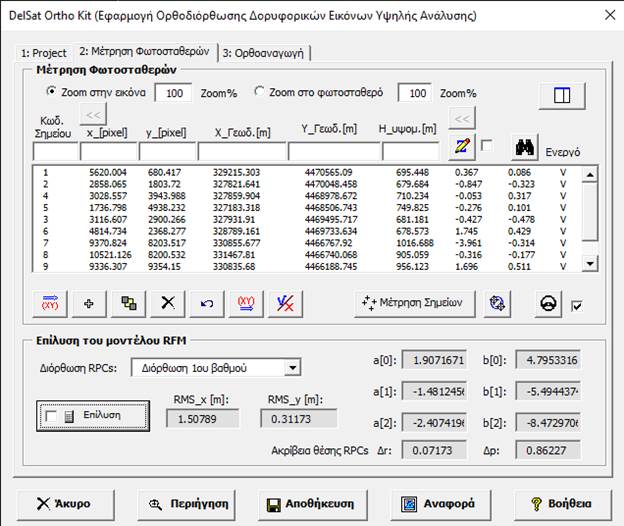Select 'Zoom στο φωτοσταθερό' radio button
The image size is (624, 526).
click(260, 92)
